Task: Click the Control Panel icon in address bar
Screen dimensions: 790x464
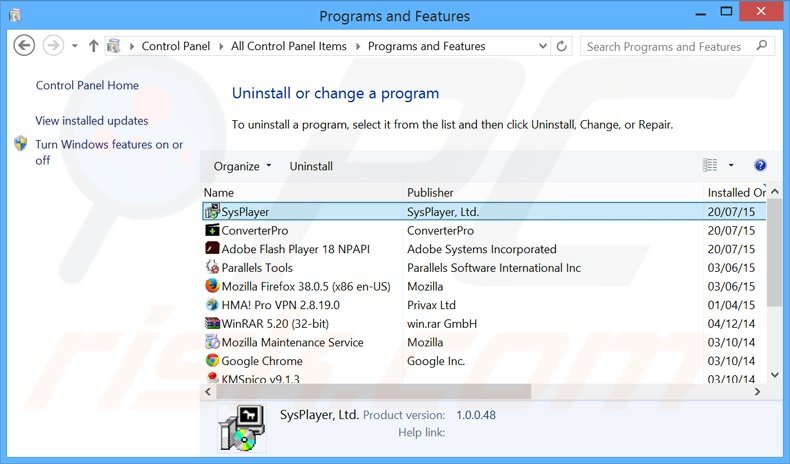Action: (x=114, y=46)
